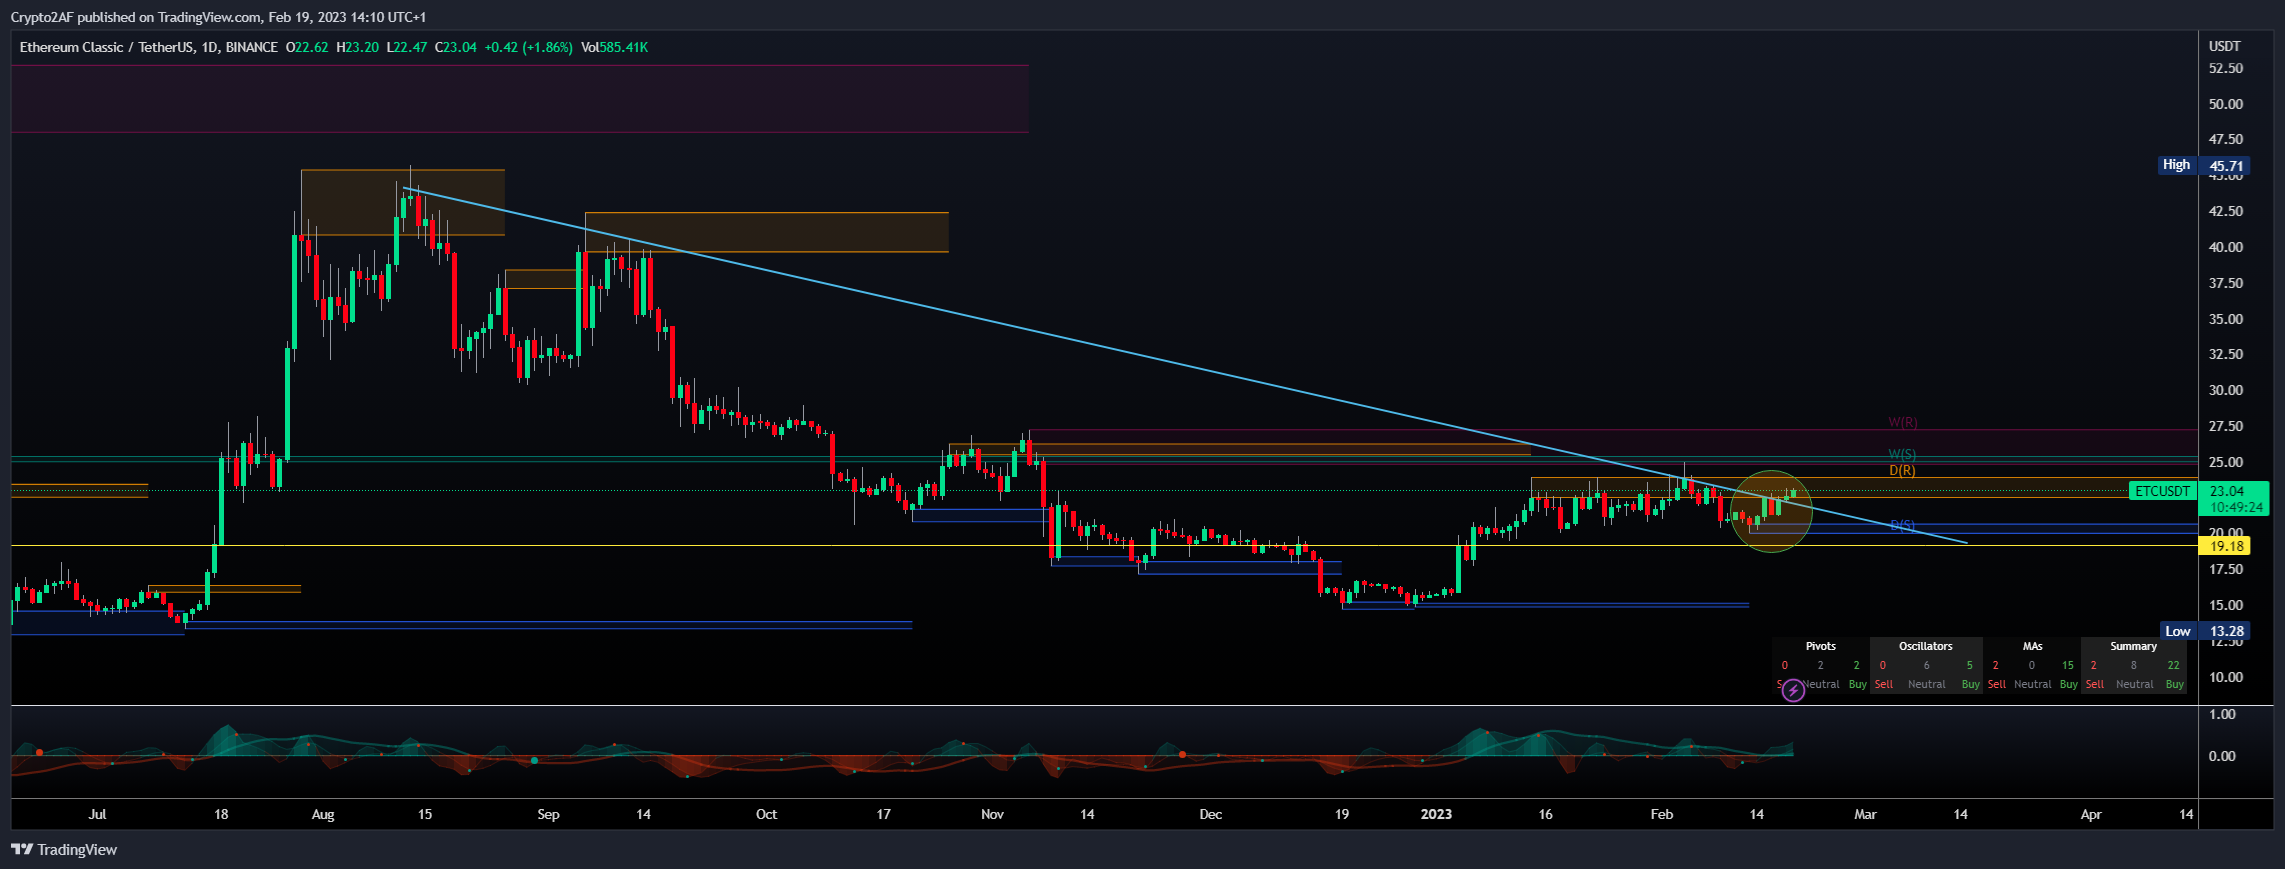Screen dimensions: 2285x869
Task: Click the Aug label on time axis
Action: click(323, 815)
